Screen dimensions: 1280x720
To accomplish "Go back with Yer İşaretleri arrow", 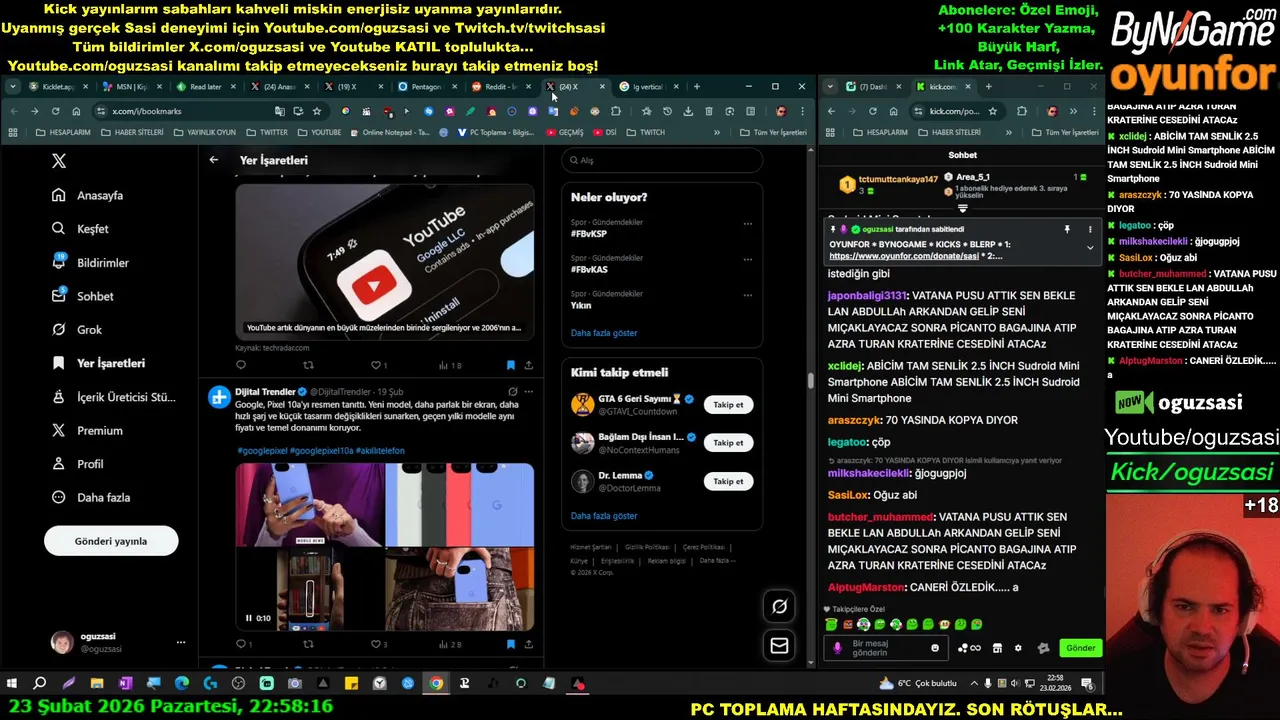I will point(213,160).
